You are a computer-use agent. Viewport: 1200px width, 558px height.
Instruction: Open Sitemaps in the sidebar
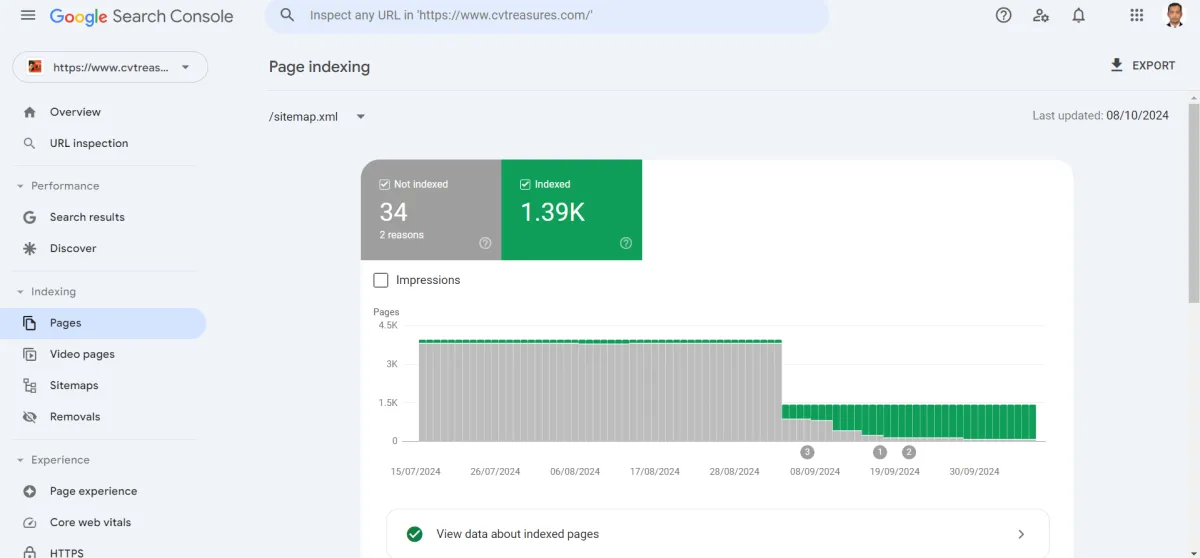pyautogui.click(x=74, y=385)
